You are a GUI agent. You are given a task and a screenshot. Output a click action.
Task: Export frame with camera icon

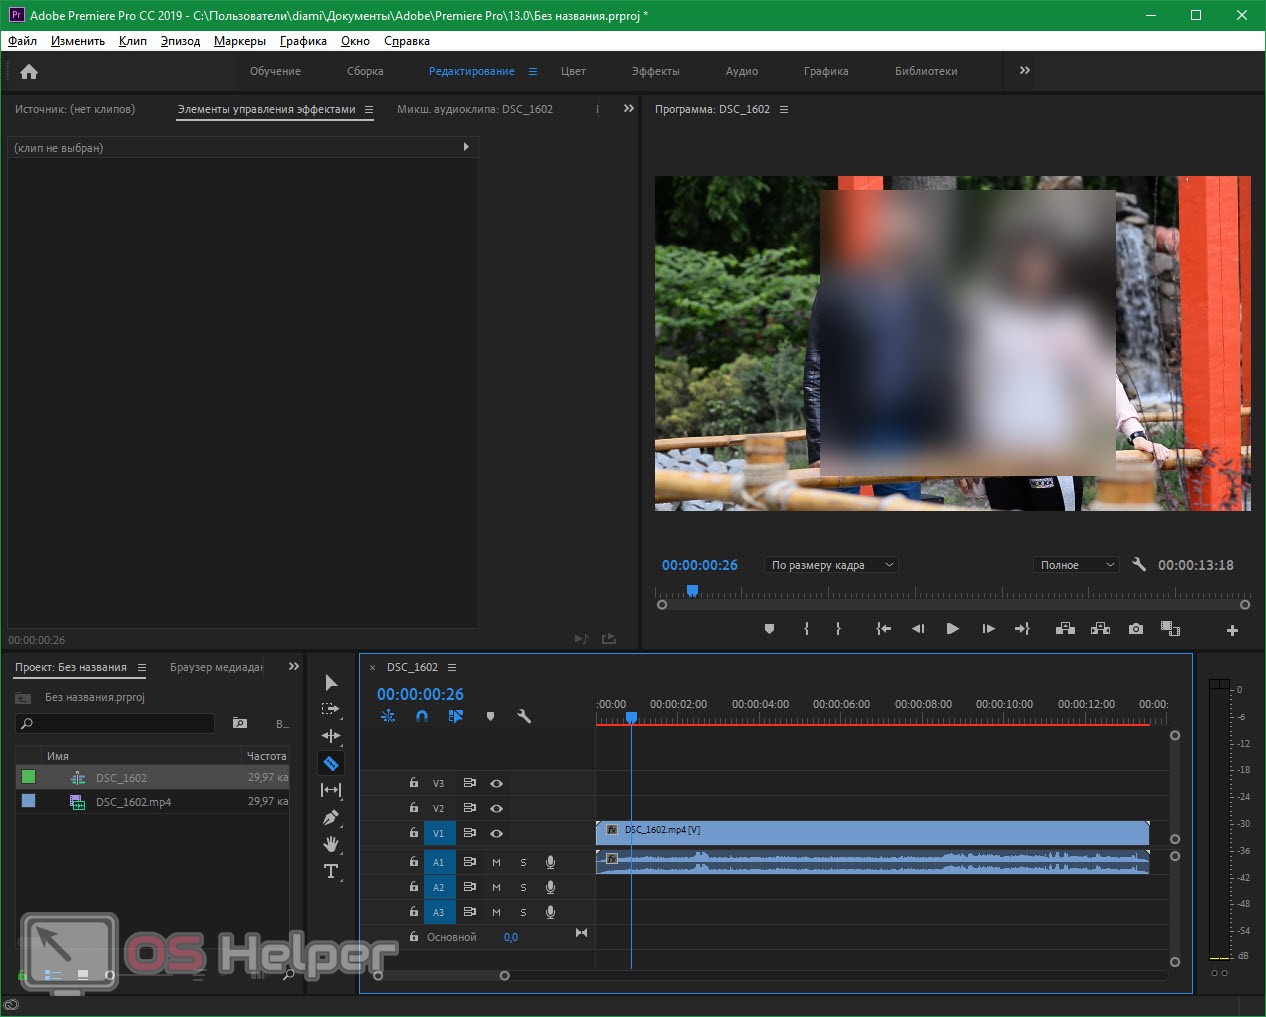(x=1136, y=629)
